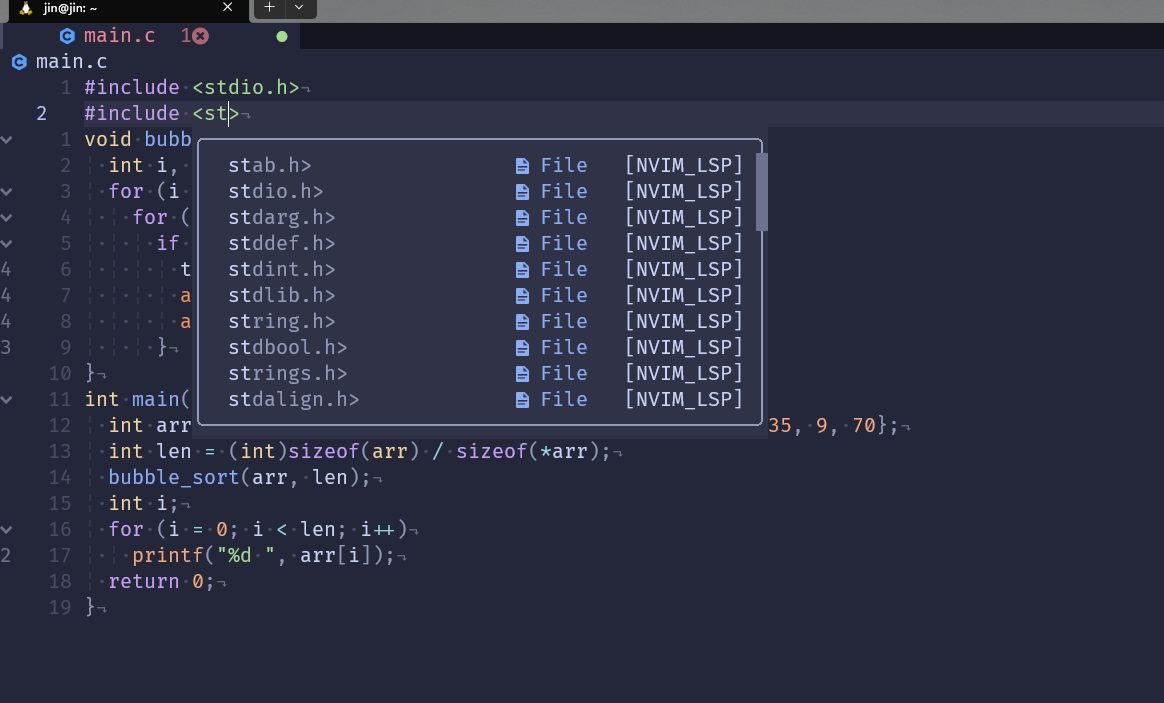Select stdlib.h> from the completion menu
The width and height of the screenshot is (1164, 703).
tap(281, 295)
